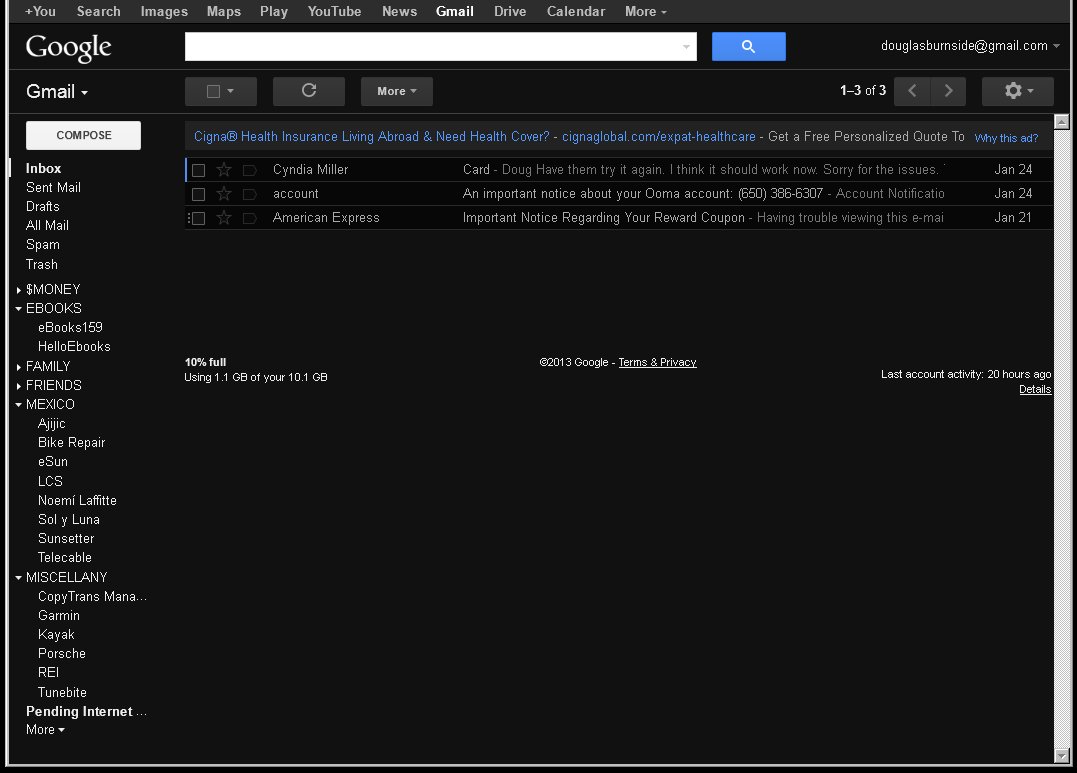Open +You in the top bar
The image size is (1077, 773).
[x=41, y=12]
